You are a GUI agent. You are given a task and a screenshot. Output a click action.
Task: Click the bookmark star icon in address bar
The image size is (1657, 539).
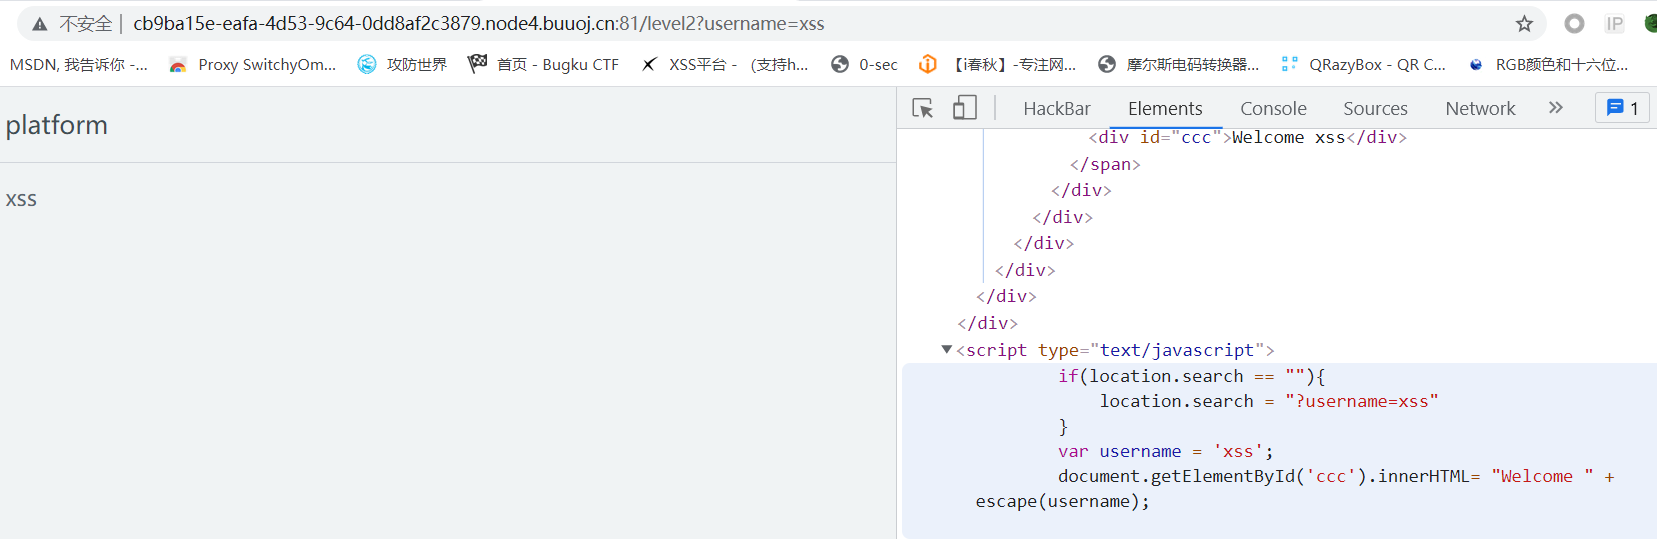[1524, 24]
